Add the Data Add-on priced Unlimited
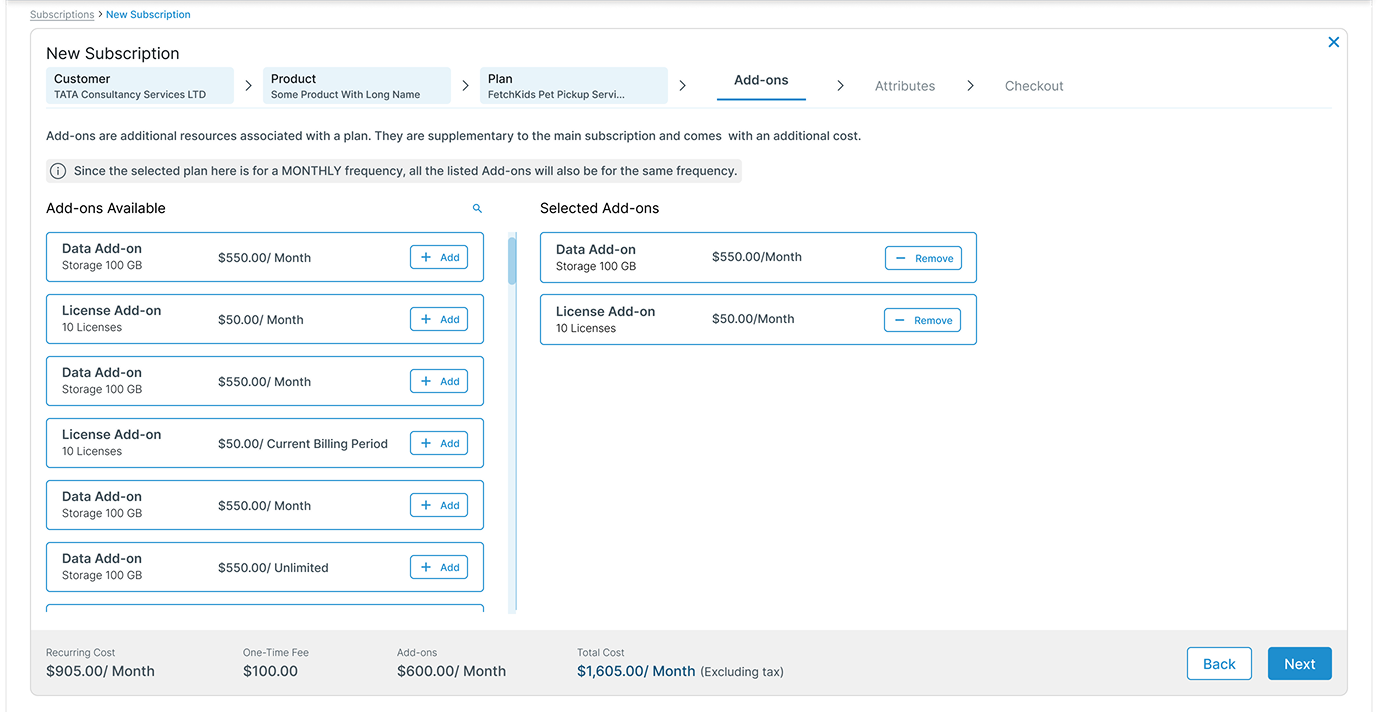Viewport: 1378px width, 712px height. tap(439, 567)
